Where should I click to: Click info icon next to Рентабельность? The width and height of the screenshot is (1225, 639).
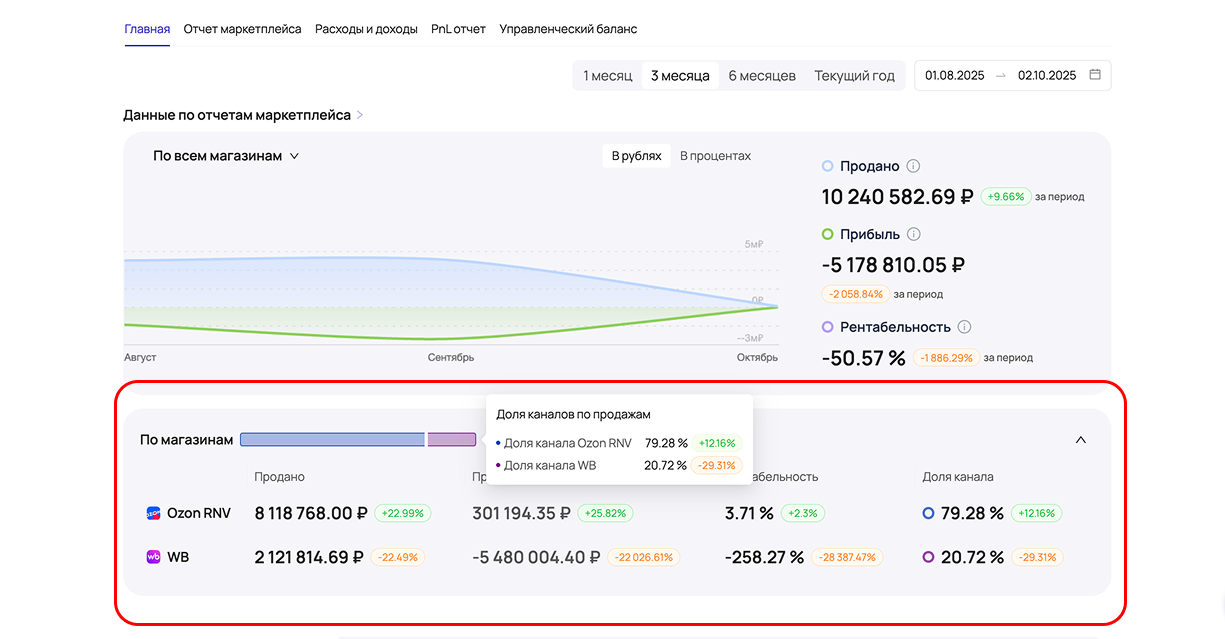click(x=964, y=327)
